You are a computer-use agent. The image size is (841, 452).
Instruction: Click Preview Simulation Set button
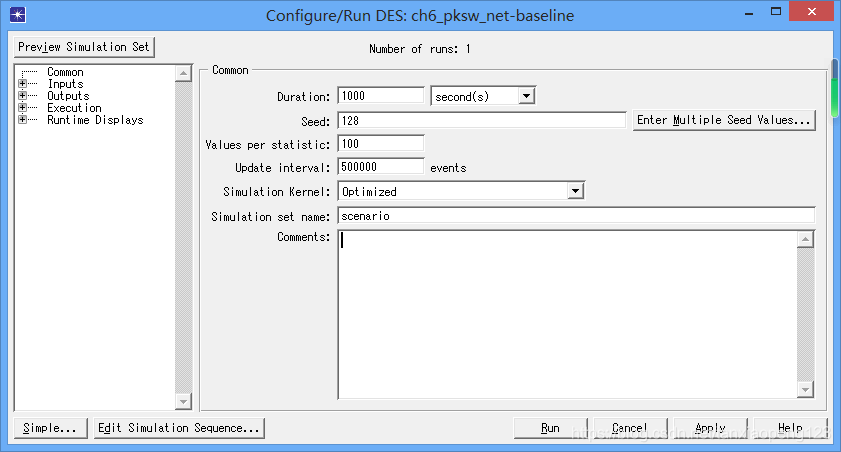[x=84, y=47]
